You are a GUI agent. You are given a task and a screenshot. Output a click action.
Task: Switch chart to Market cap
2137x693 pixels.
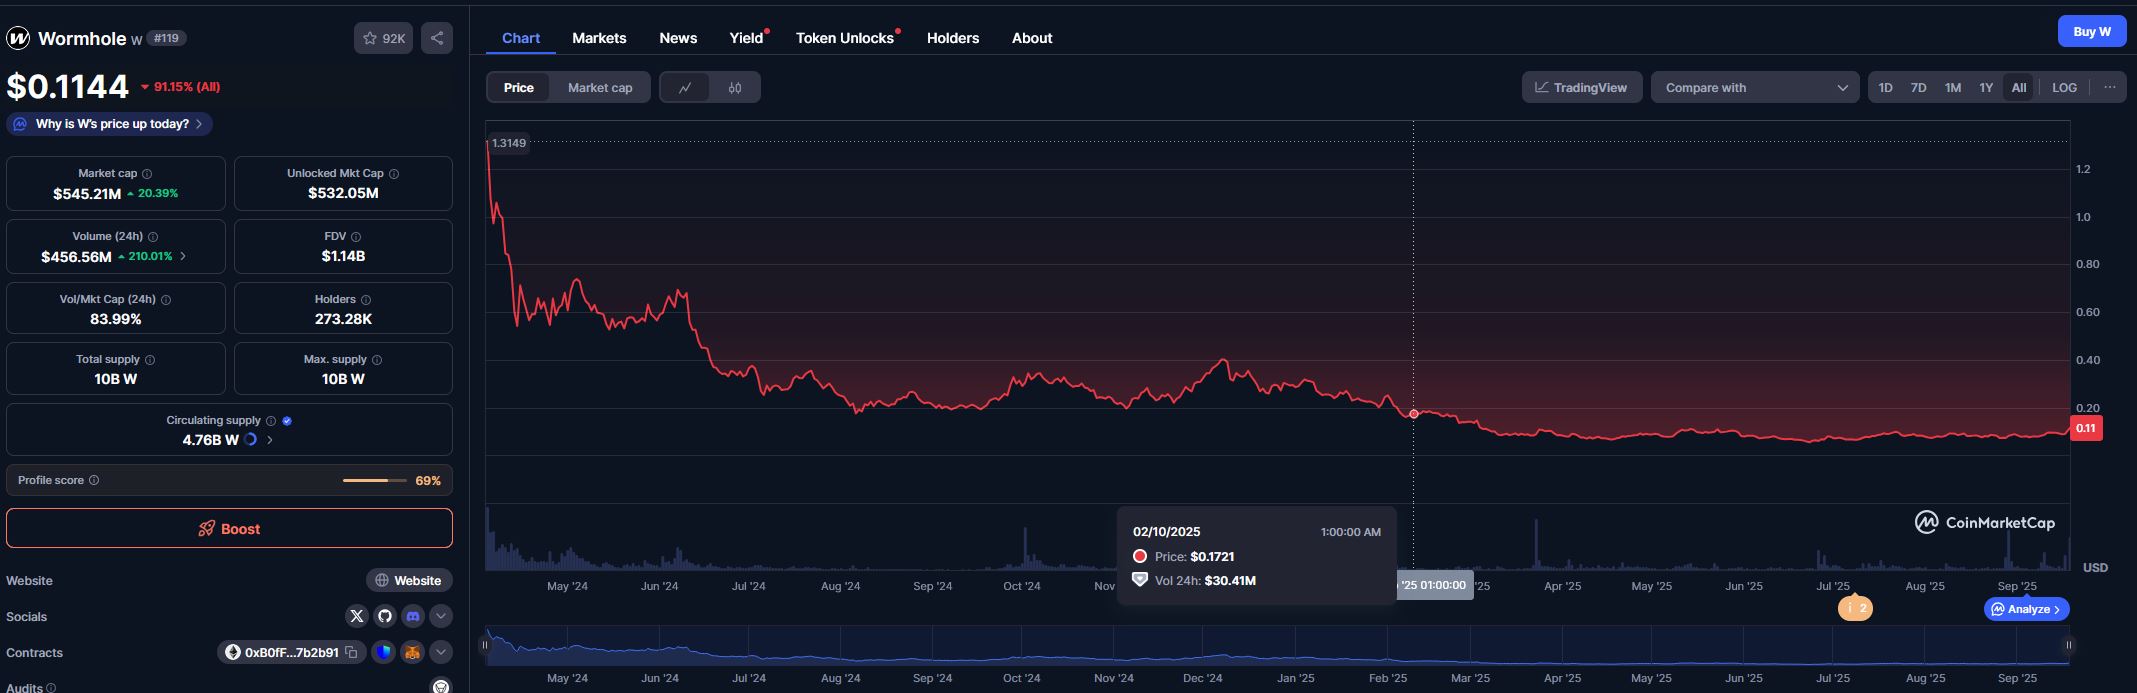tap(600, 87)
